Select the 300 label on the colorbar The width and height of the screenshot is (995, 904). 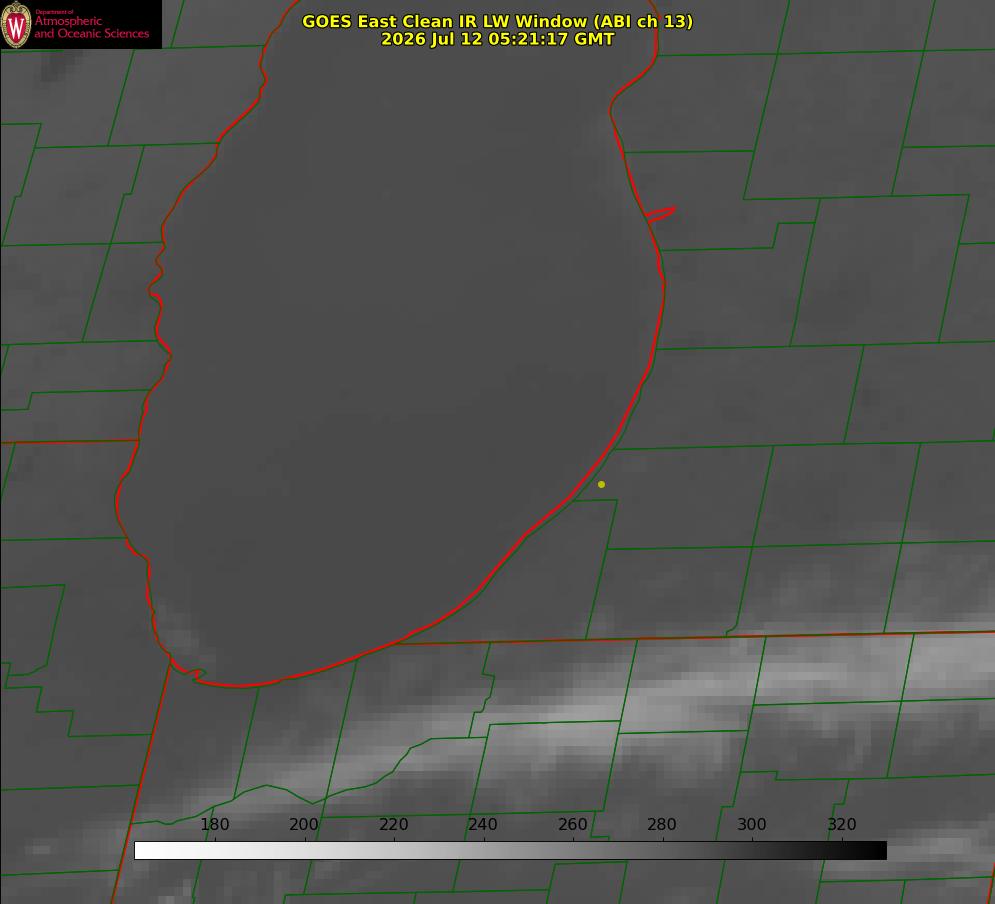point(752,824)
